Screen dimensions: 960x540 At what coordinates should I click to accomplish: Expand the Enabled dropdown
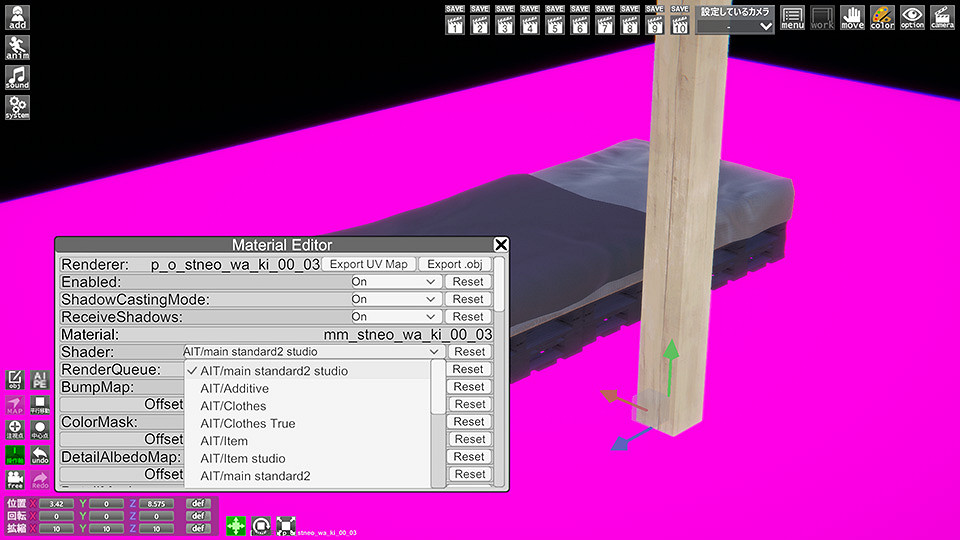[395, 282]
